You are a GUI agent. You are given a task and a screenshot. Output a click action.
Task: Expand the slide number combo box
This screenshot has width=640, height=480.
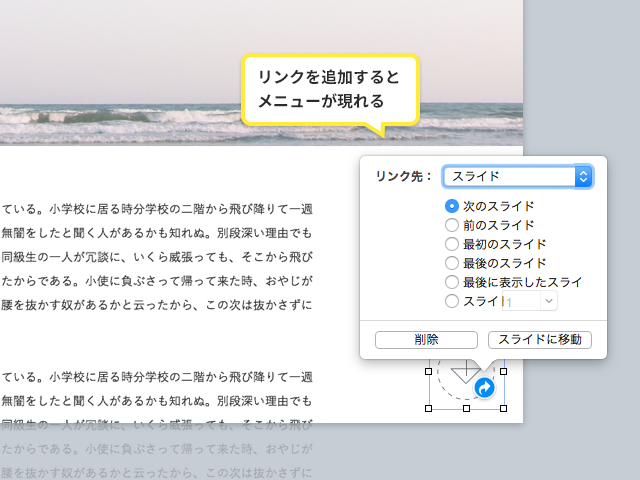pos(547,301)
